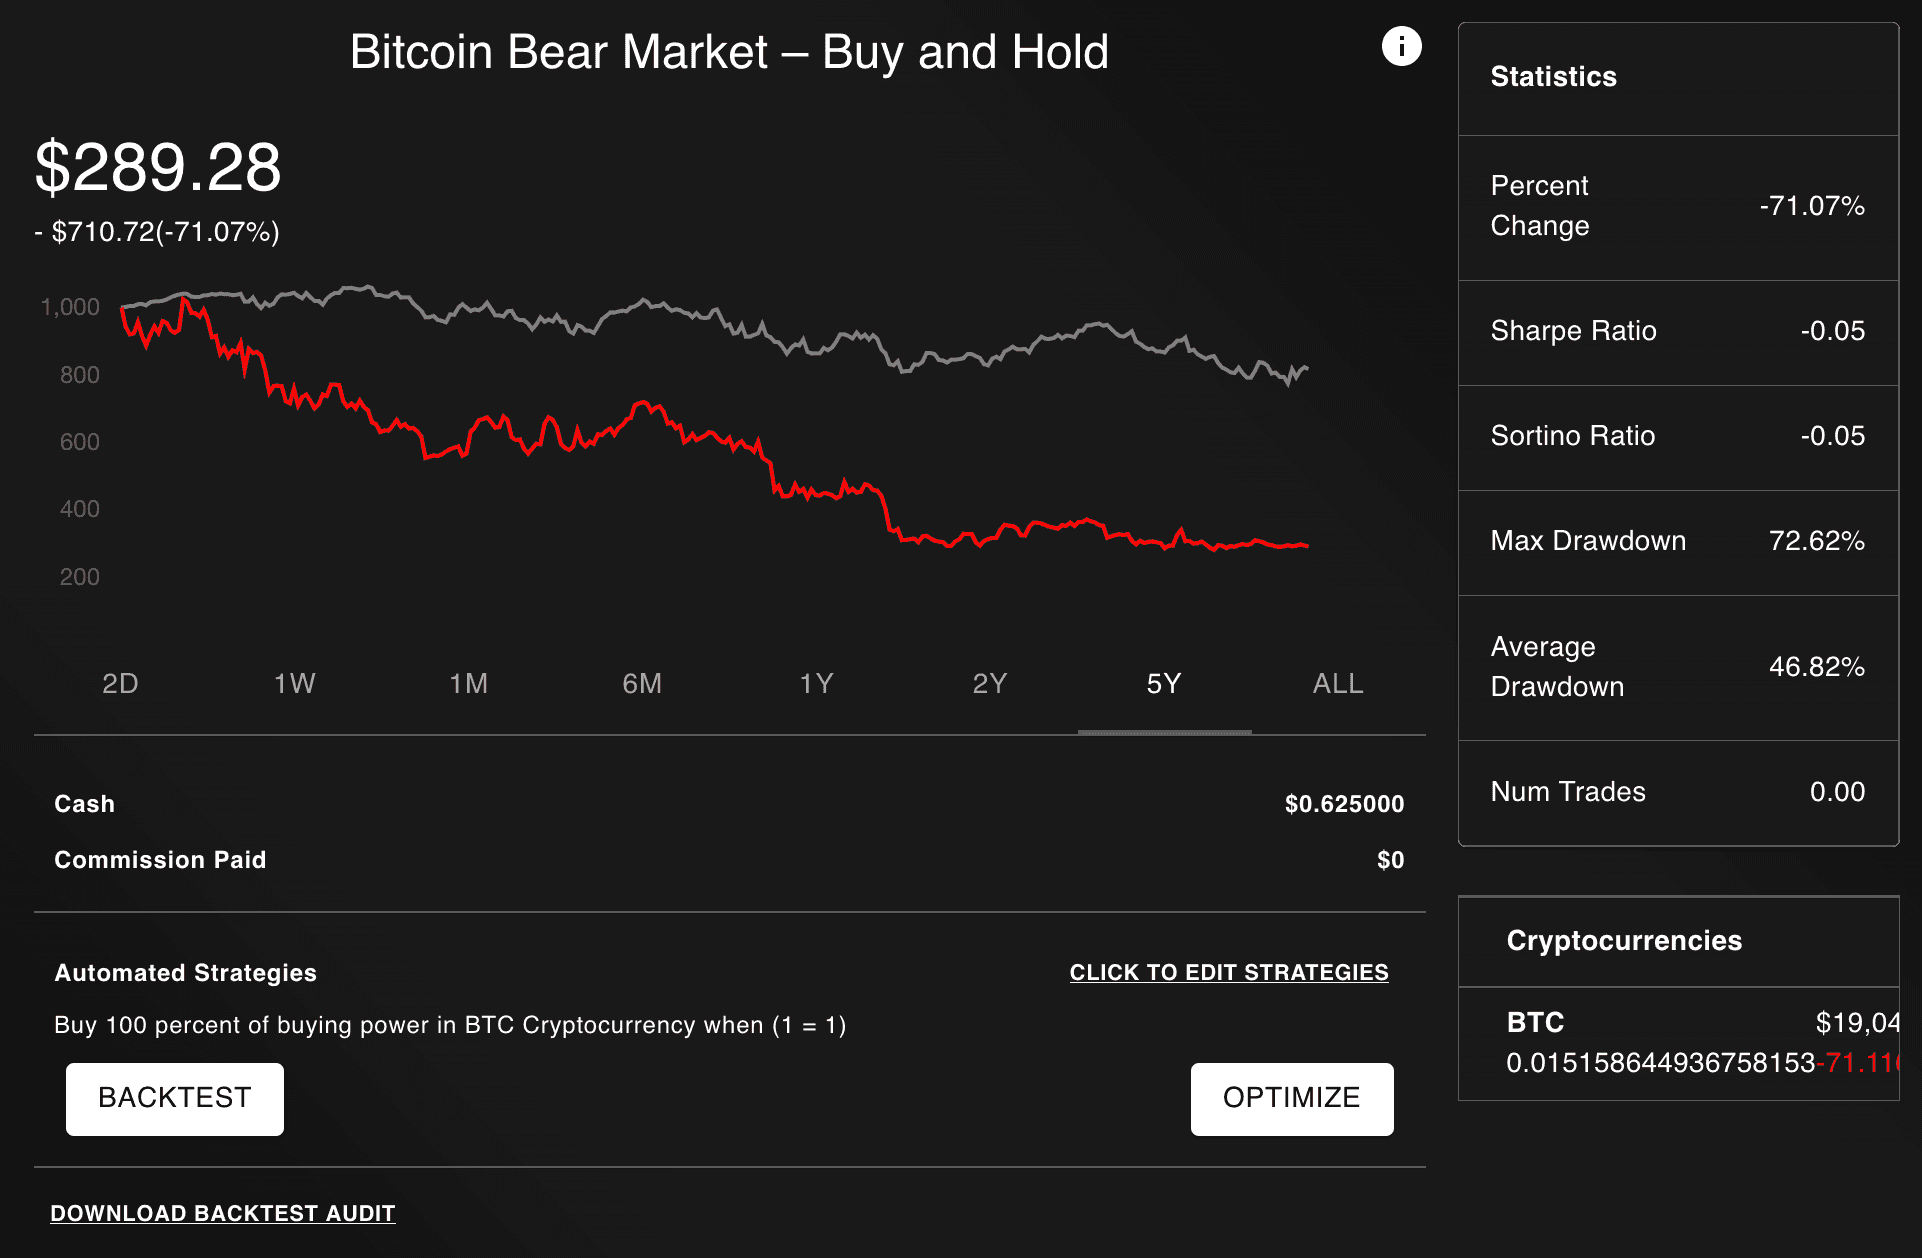Click the Num Trades statistic

1677,791
